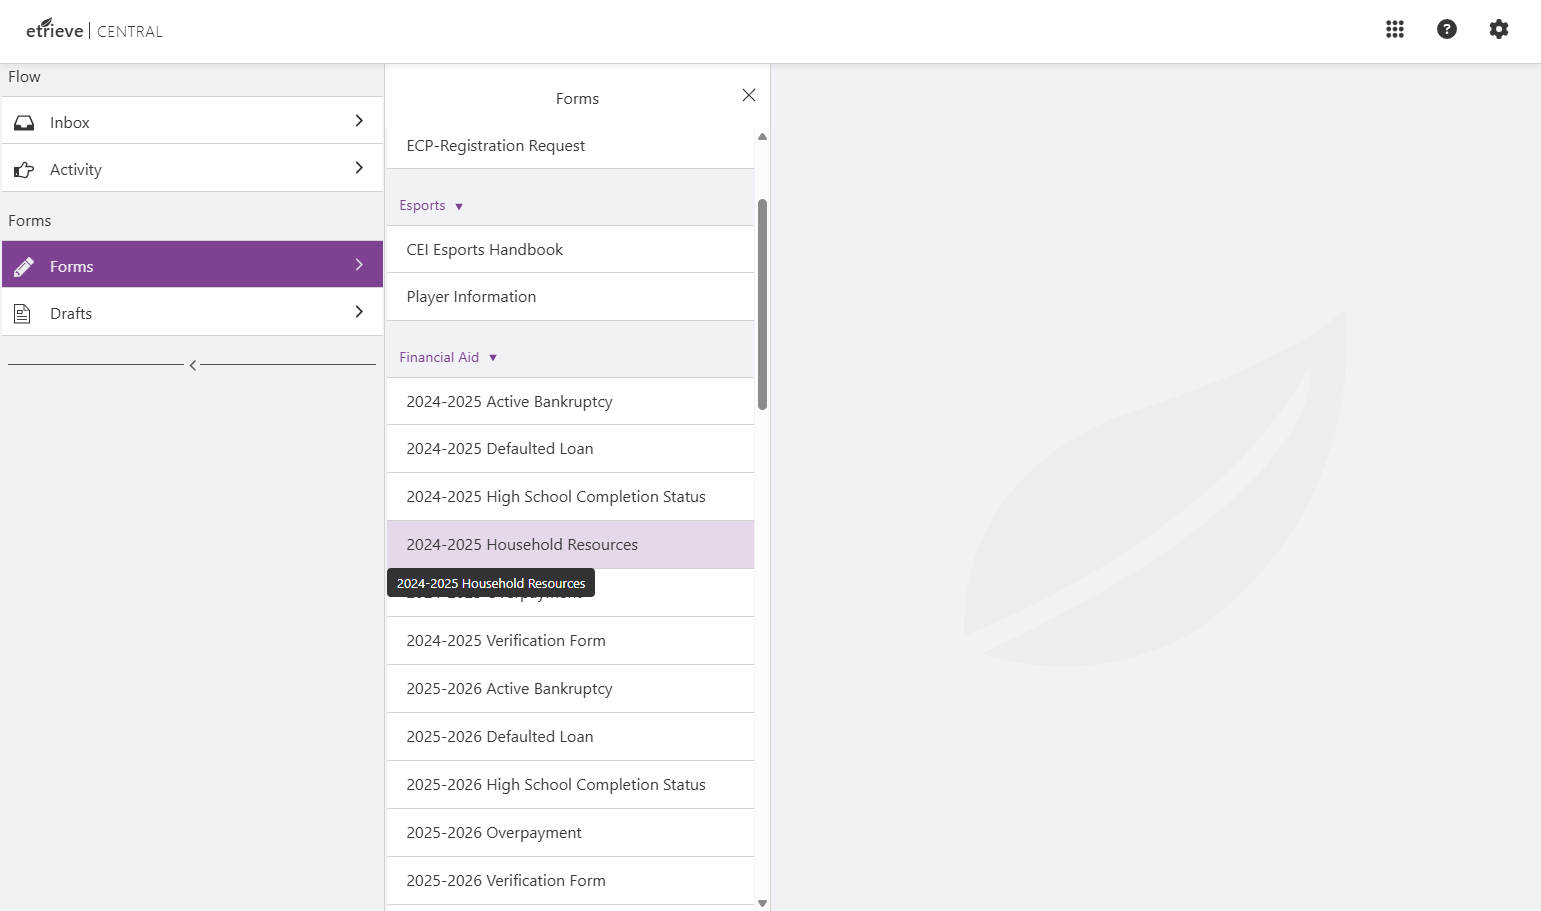Open 2024-2025 Active Bankruptcy form
1541x911 pixels.
pyautogui.click(x=570, y=402)
